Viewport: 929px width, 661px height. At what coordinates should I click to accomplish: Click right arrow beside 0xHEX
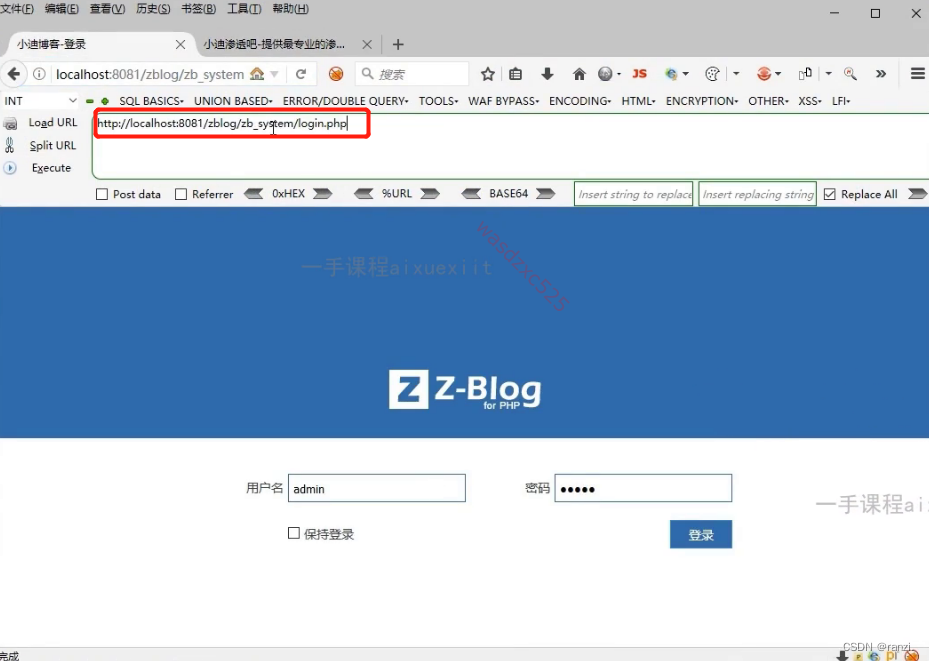322,194
